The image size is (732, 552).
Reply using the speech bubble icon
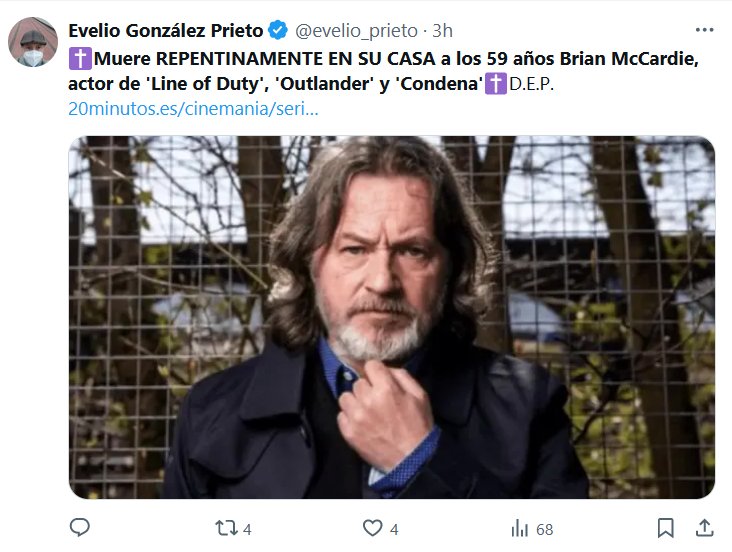[x=81, y=527]
